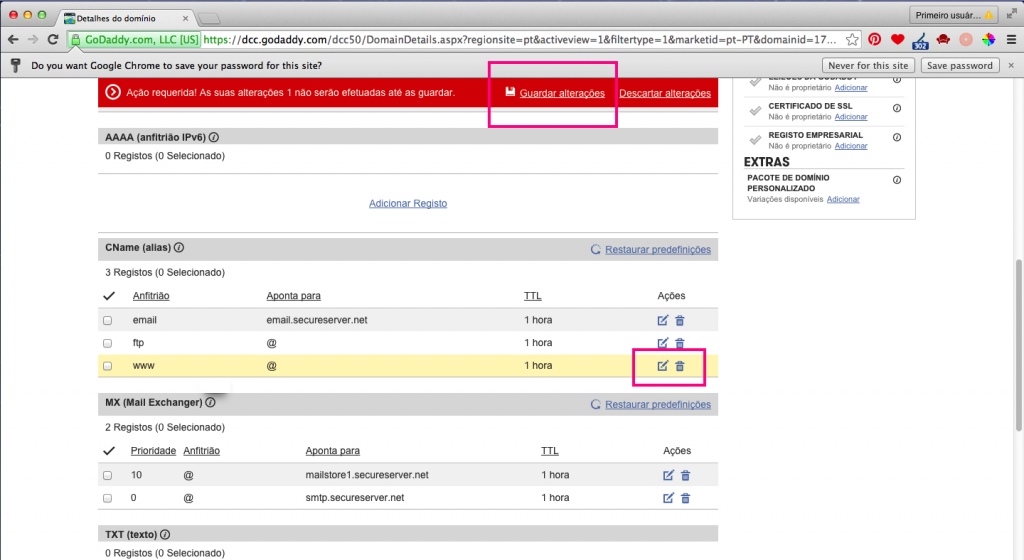This screenshot has height=560, width=1024.
Task: Click the Save password button
Action: point(959,65)
